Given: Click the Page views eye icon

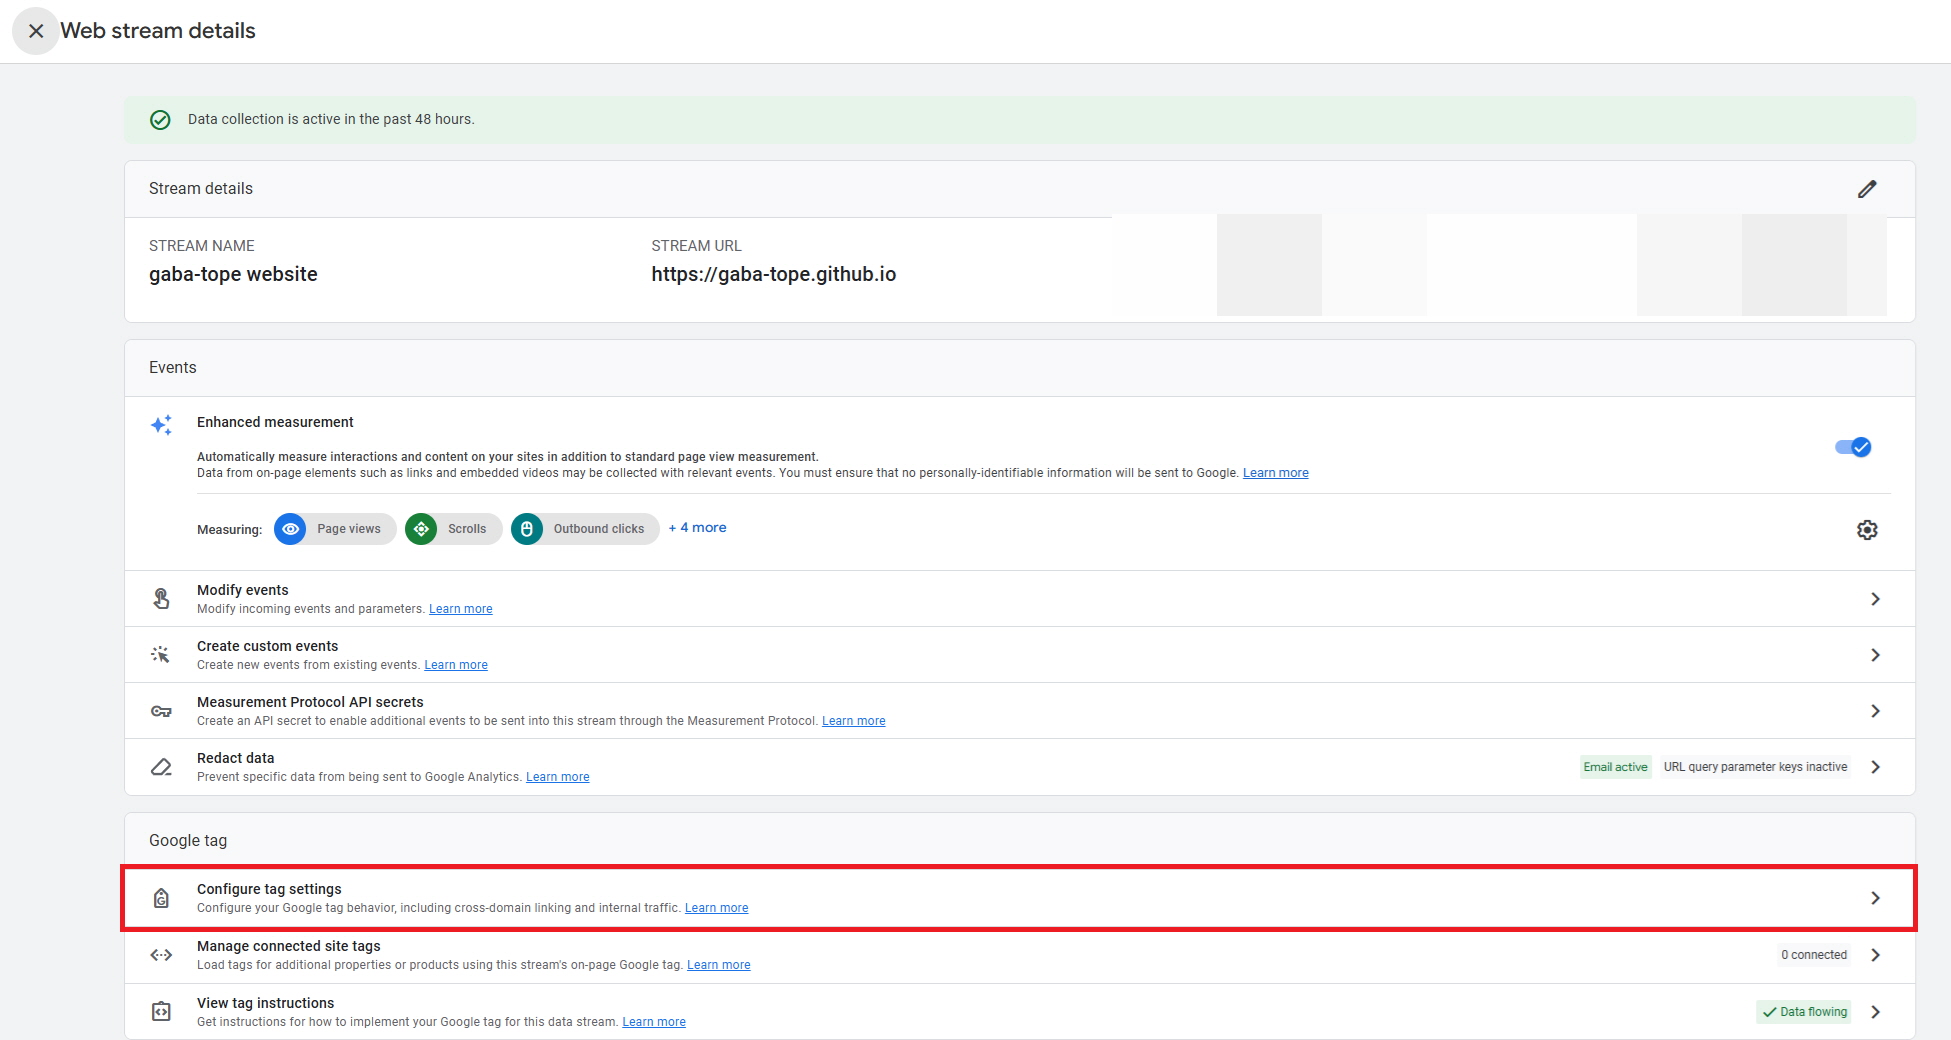Looking at the screenshot, I should pos(290,529).
